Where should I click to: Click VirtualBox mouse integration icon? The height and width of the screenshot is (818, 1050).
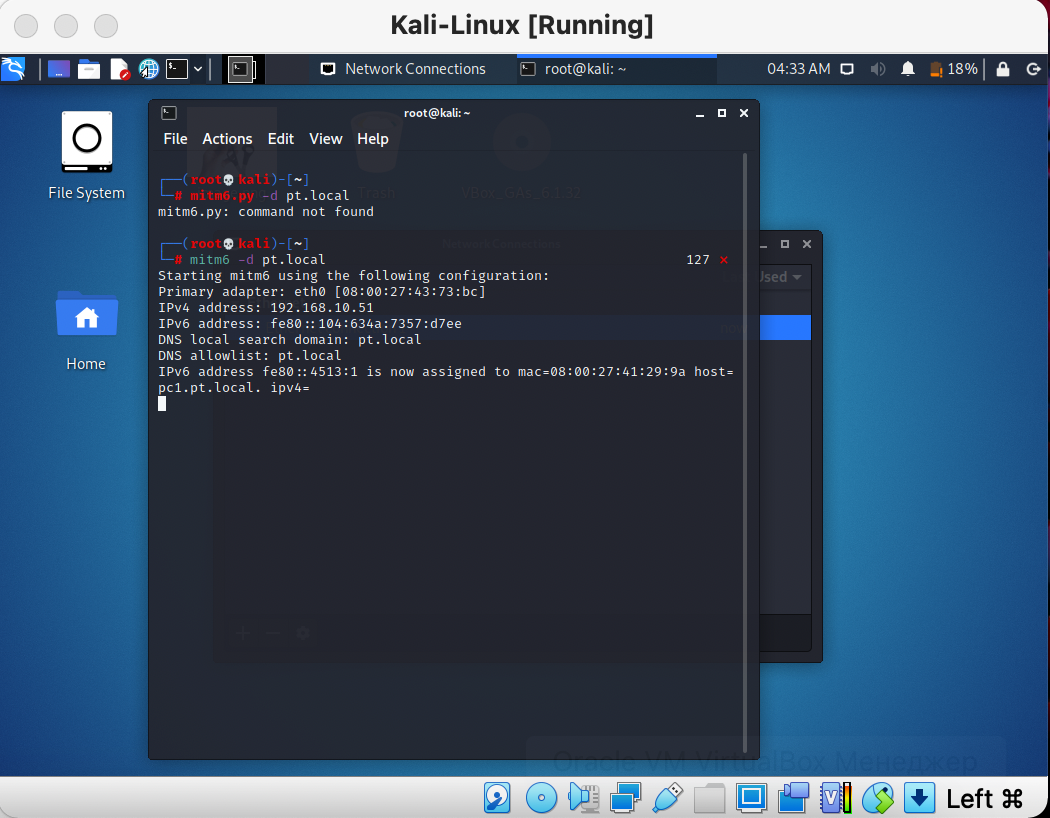(878, 798)
